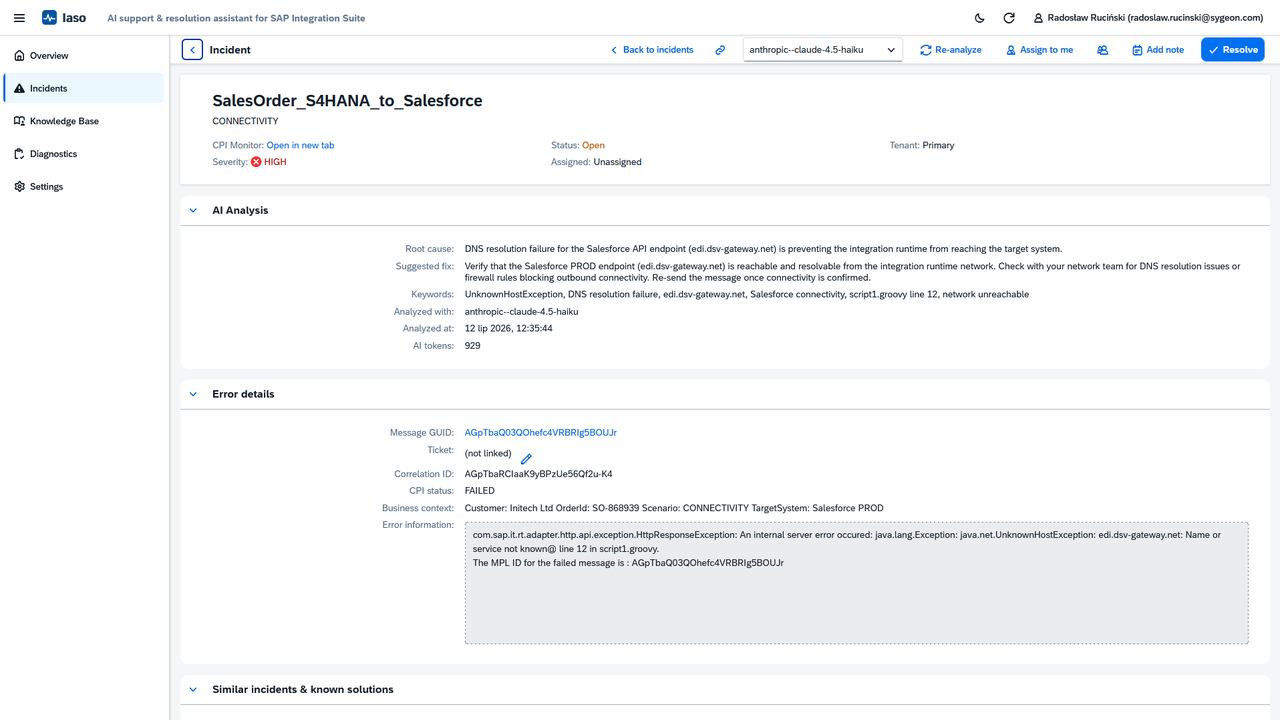Collapse the AI Analysis section

[x=193, y=210]
